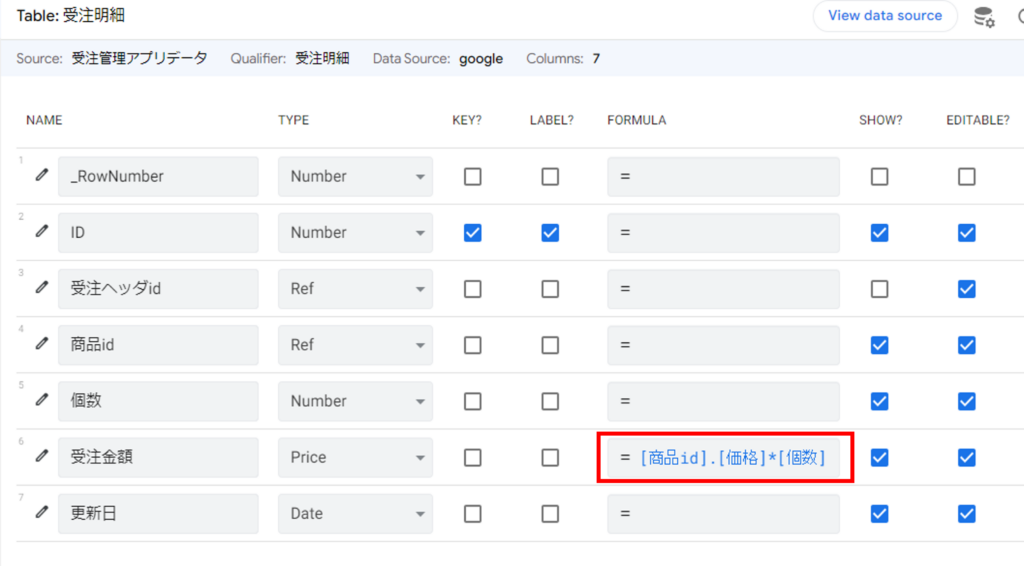Image resolution: width=1024 pixels, height=566 pixels.
Task: Expand the Date type dropdown for 更新日
Action: coord(355,513)
